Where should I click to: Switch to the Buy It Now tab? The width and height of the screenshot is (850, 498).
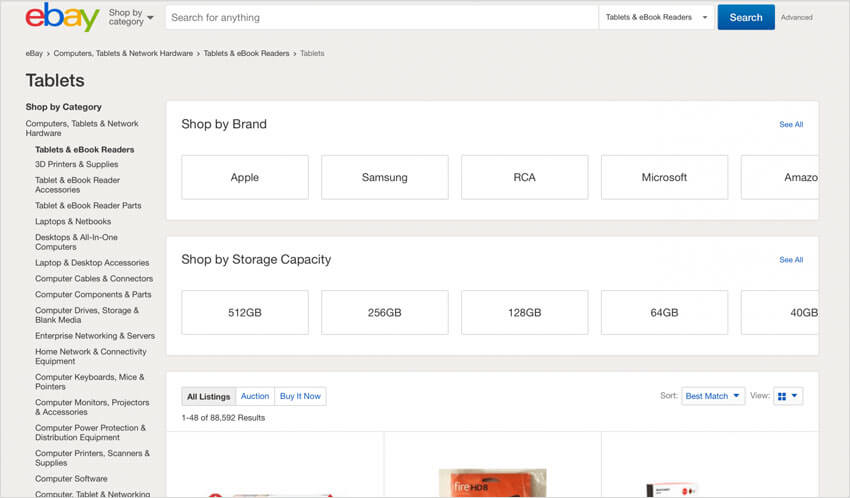point(300,396)
